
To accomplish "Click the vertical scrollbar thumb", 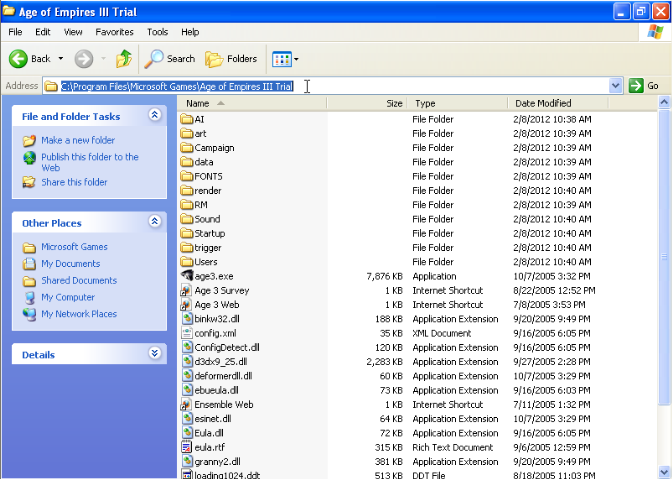I will 664,257.
